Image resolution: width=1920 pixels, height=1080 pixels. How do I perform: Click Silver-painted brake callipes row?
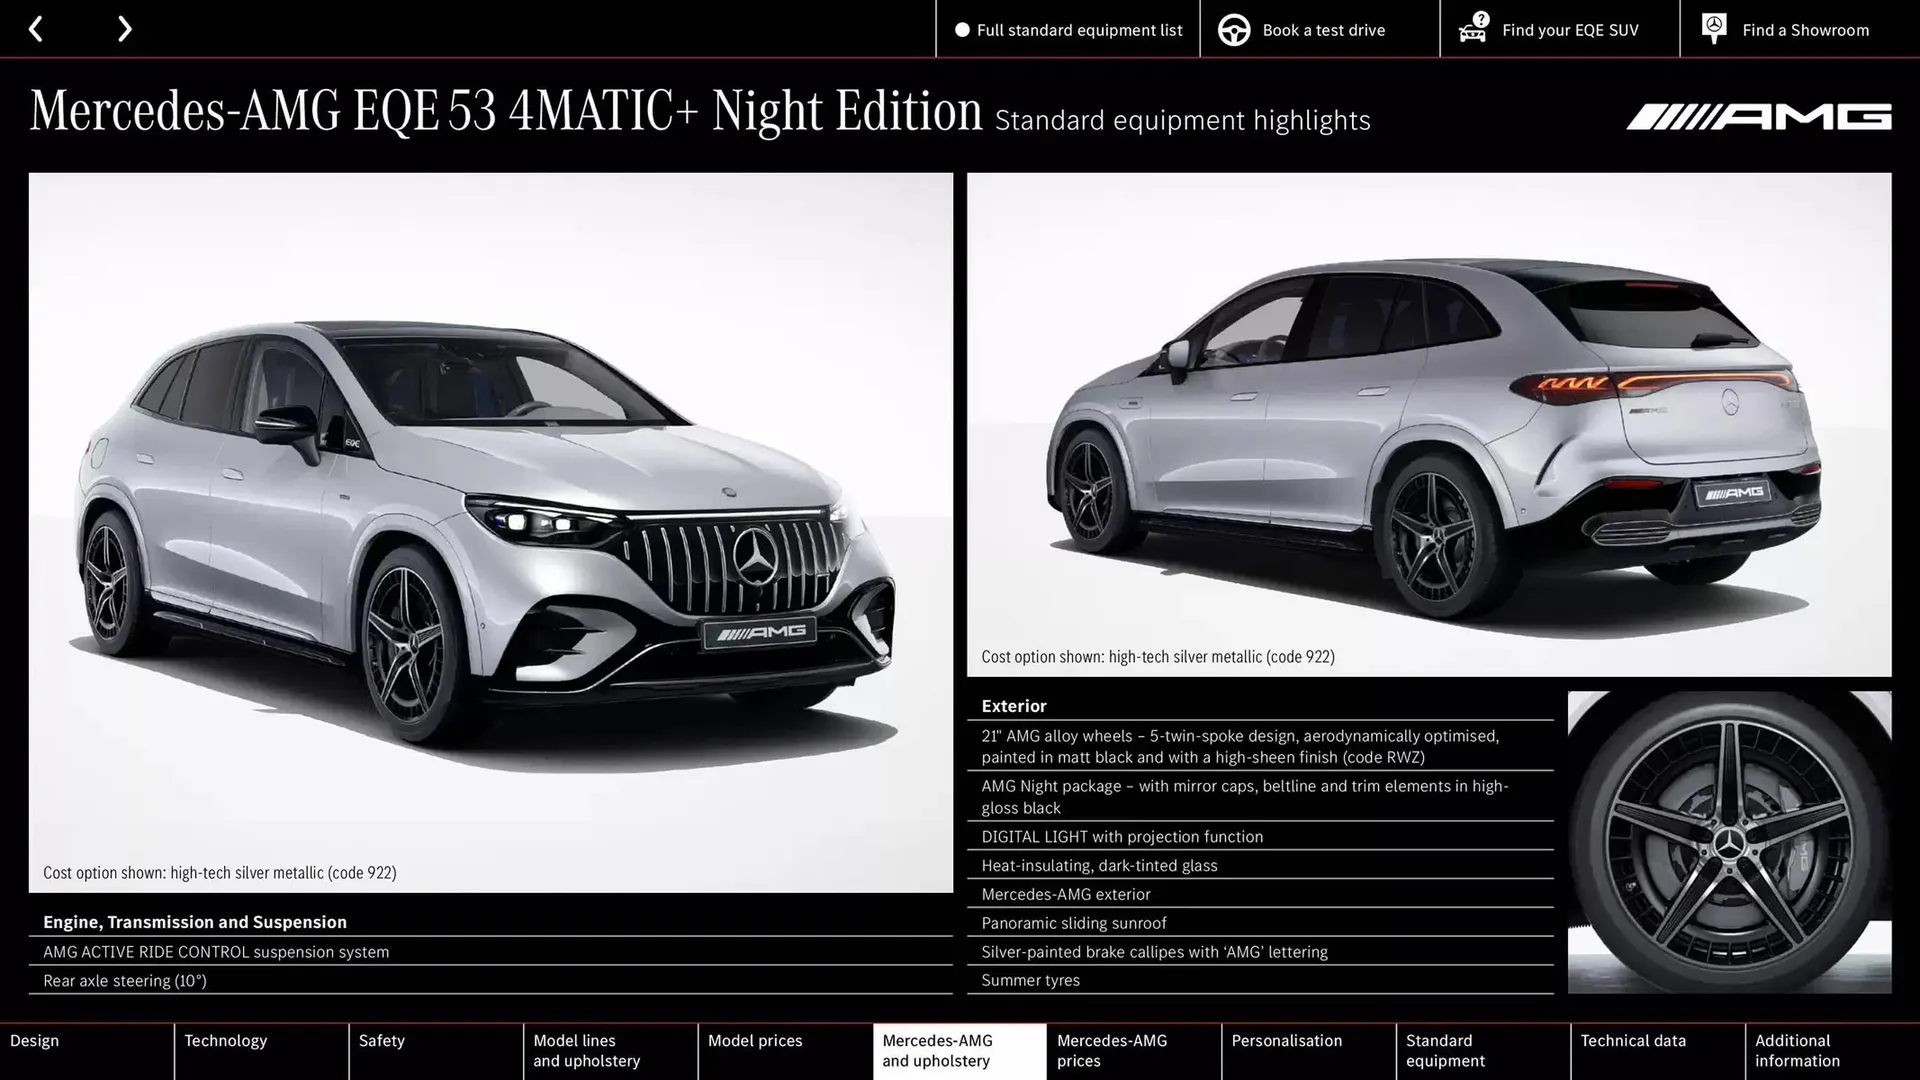pos(1260,952)
